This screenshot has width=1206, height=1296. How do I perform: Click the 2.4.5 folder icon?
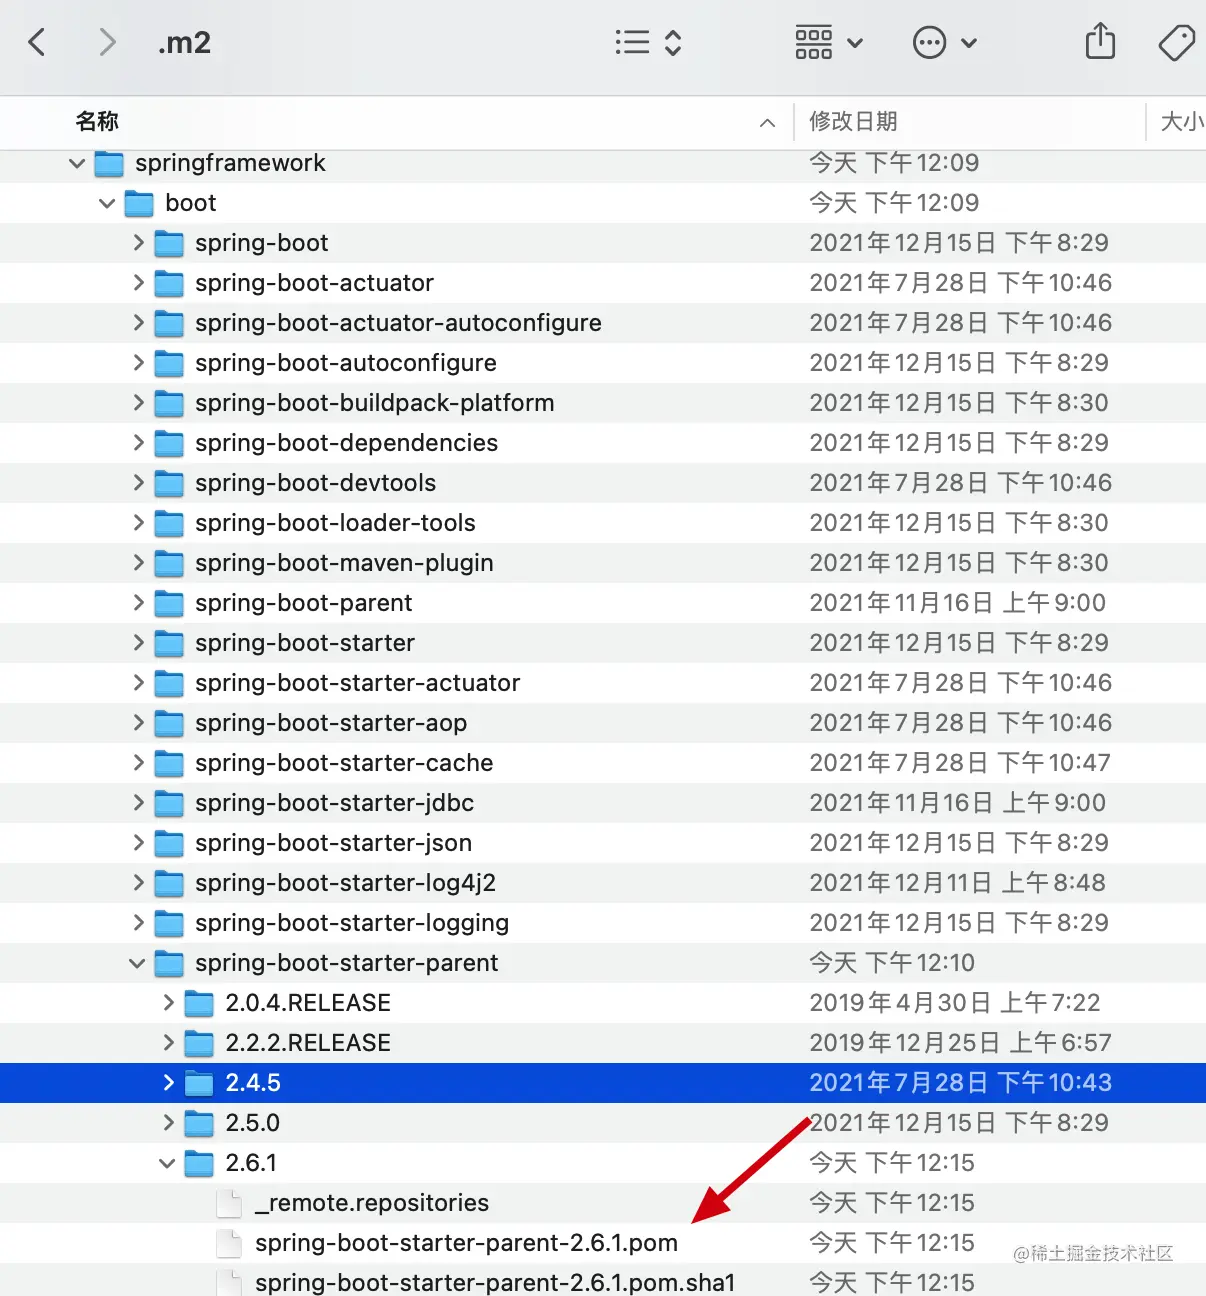(199, 1083)
